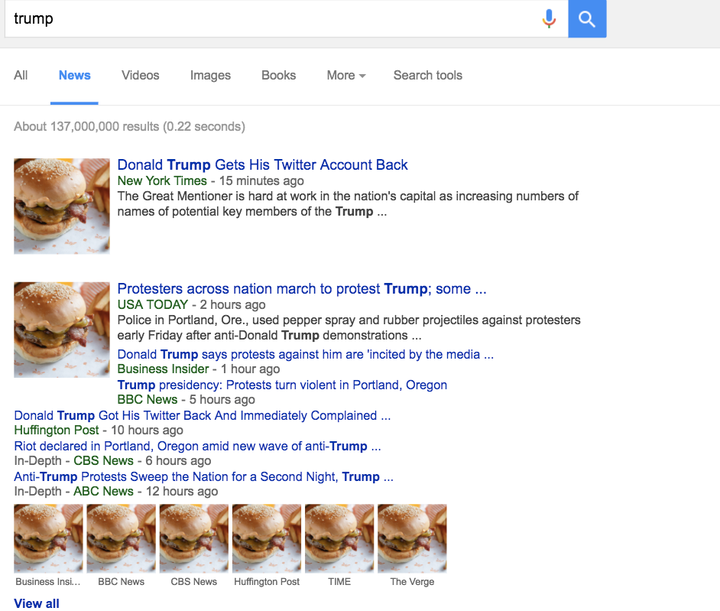Click burger thumbnail beside USA TODAY result
Screen dimensions: 720x611
pos(62,330)
